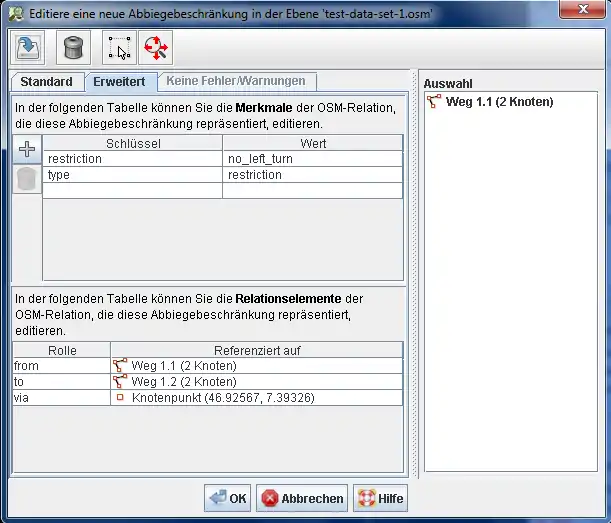Click the Schlüssel column header
This screenshot has height=523, width=611.
coord(132,143)
